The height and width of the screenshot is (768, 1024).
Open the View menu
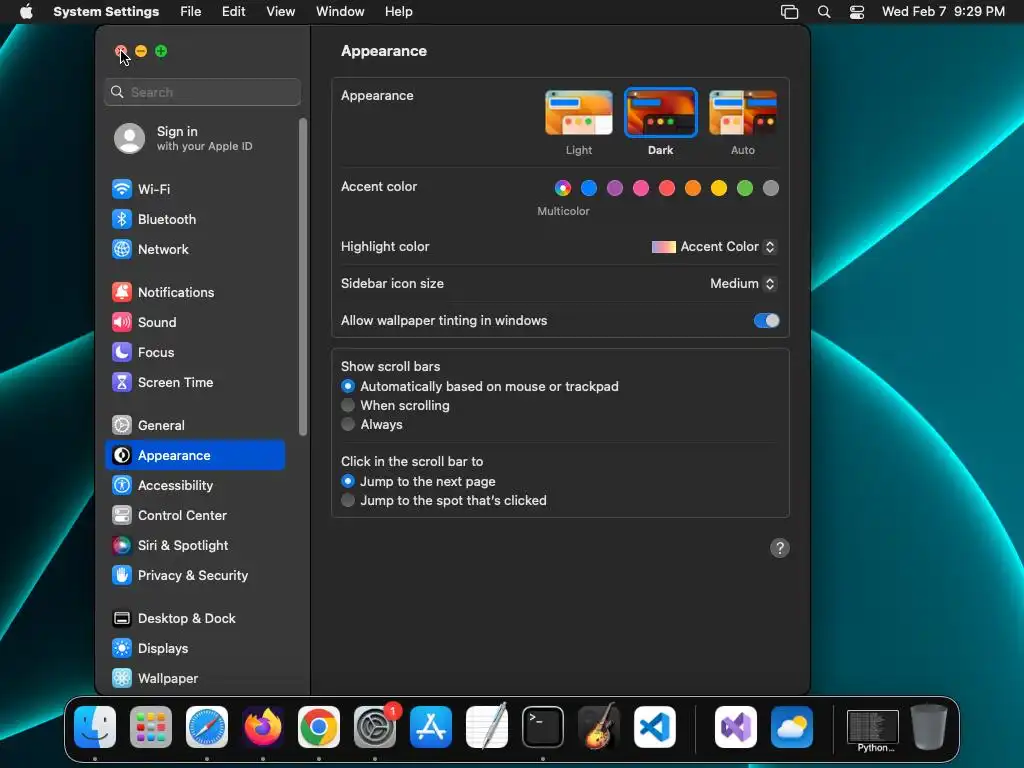[281, 12]
